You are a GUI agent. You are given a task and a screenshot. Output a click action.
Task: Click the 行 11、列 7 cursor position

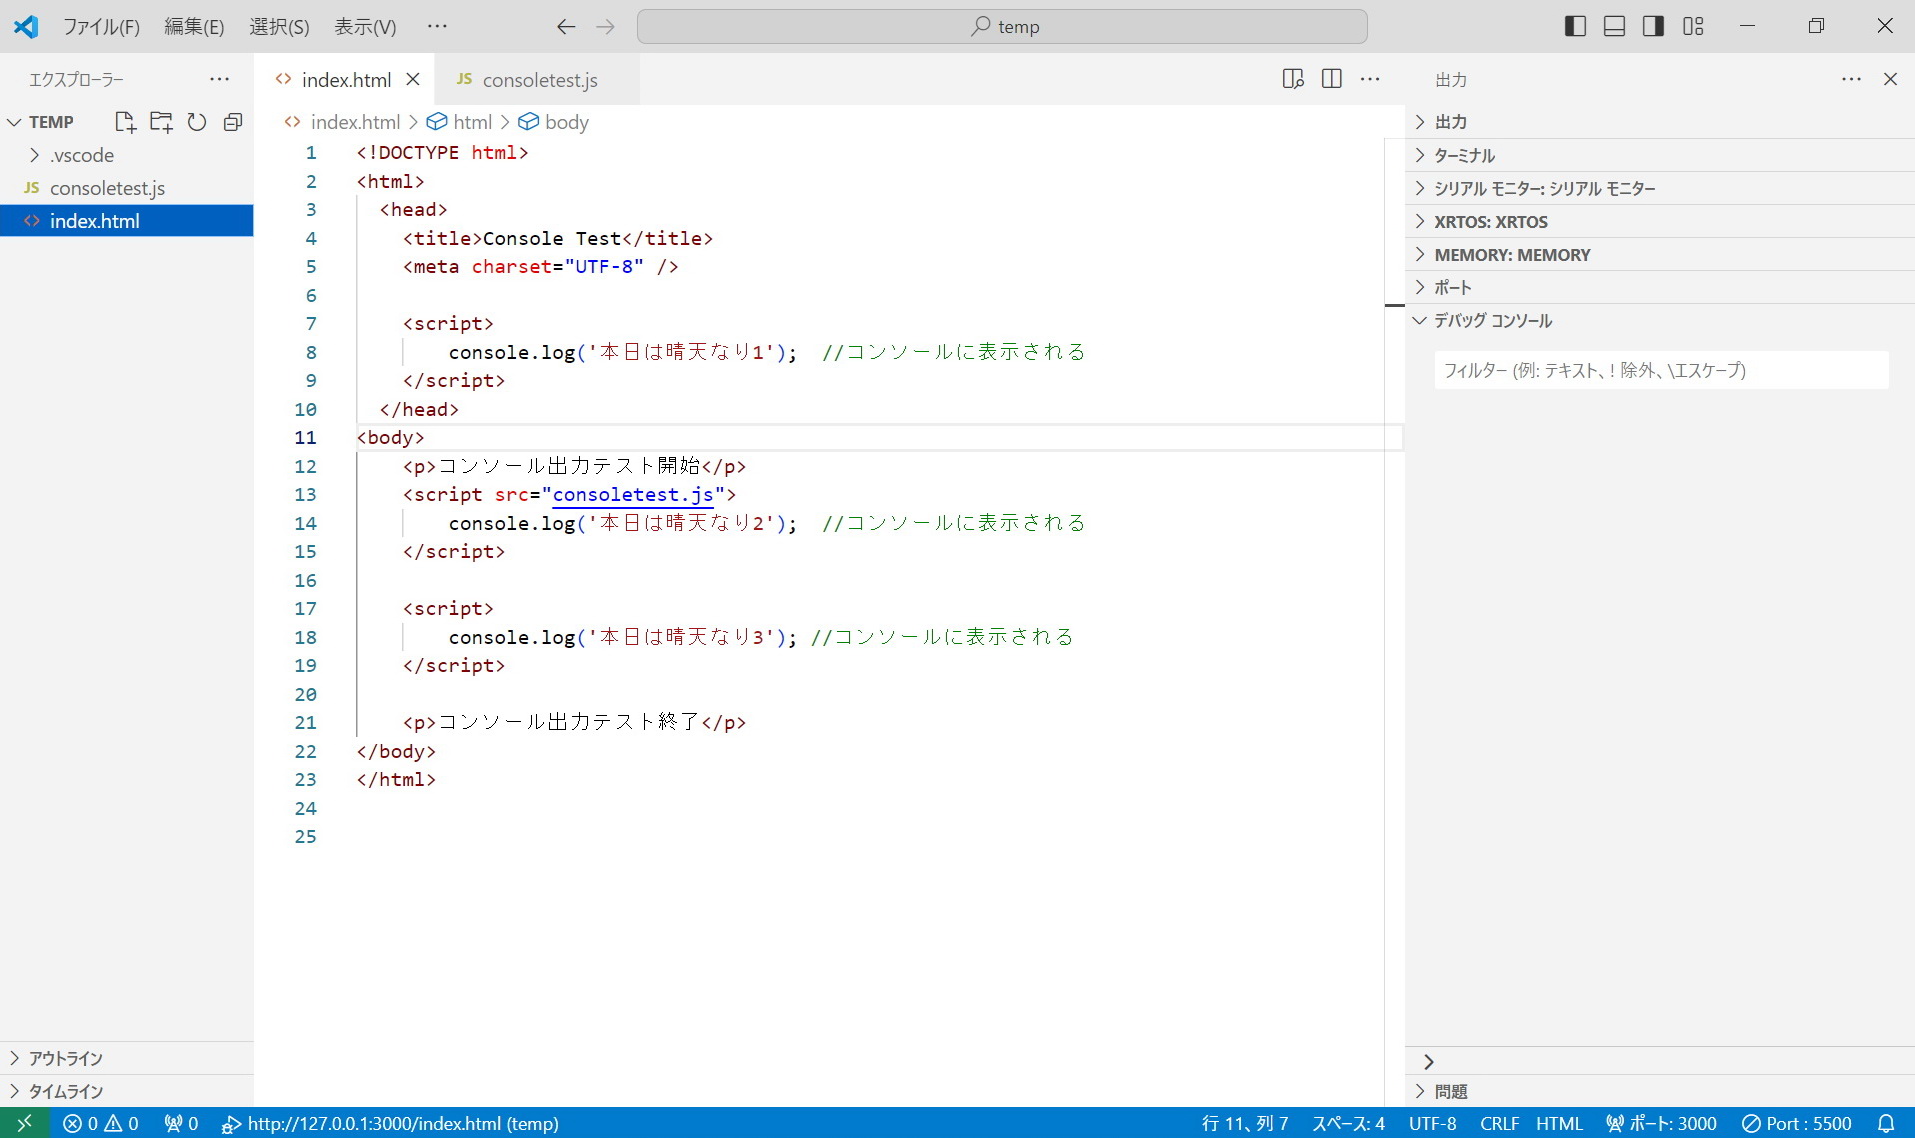1245,1123
